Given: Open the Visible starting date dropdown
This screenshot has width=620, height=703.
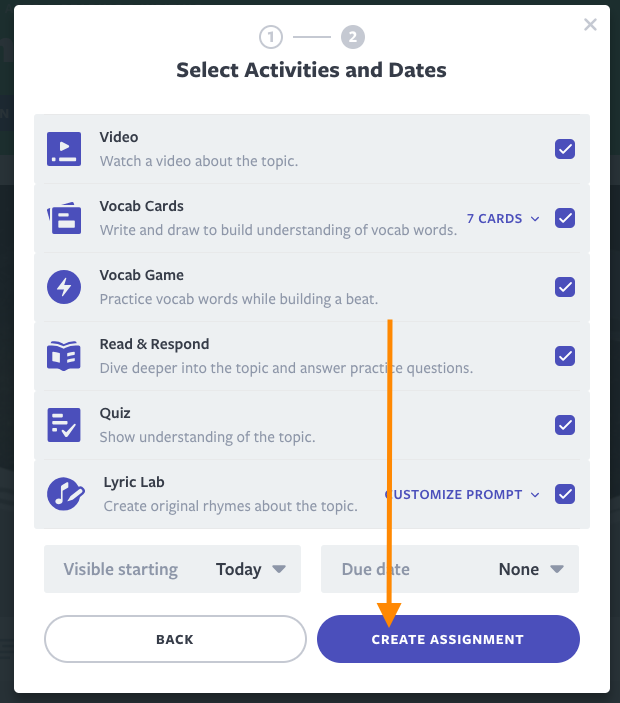Looking at the screenshot, I should coord(173,569).
